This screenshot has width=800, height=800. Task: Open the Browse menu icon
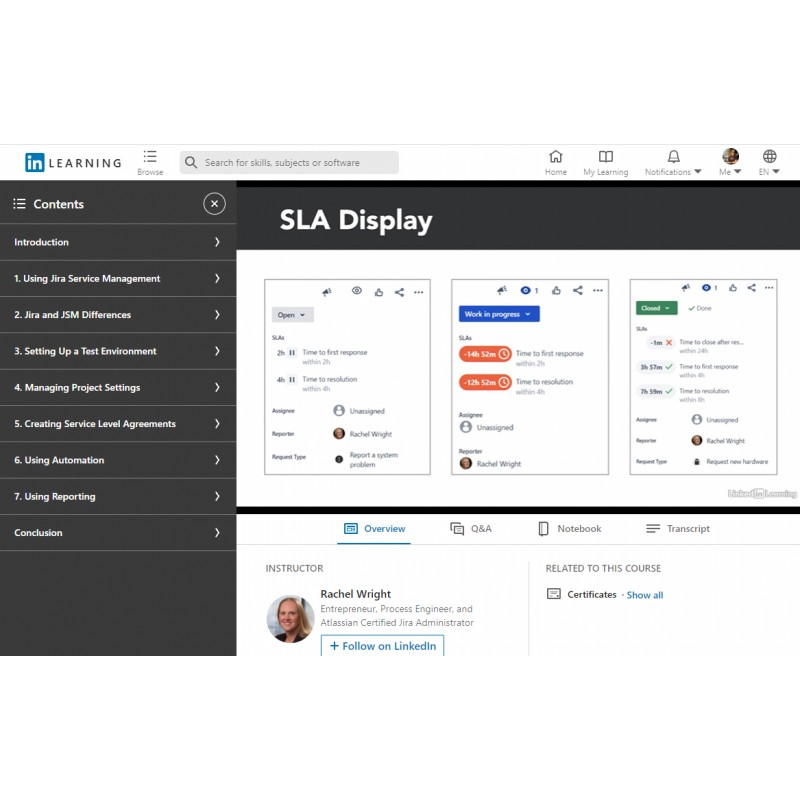click(150, 157)
